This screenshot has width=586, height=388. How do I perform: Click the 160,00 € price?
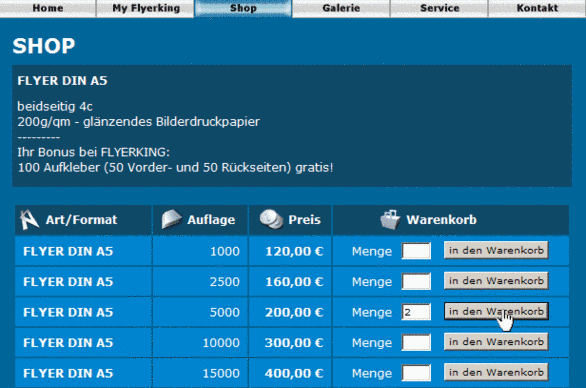[x=294, y=282]
